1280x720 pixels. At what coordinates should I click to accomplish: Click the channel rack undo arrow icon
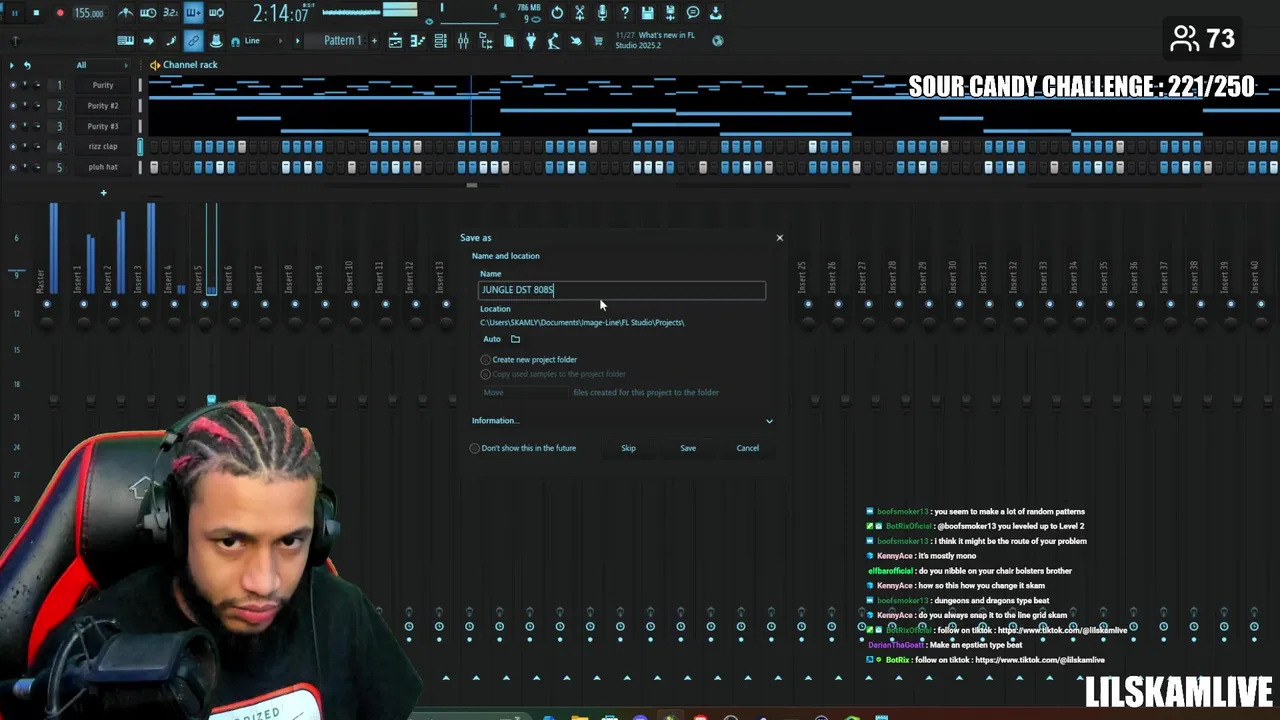pos(27,65)
